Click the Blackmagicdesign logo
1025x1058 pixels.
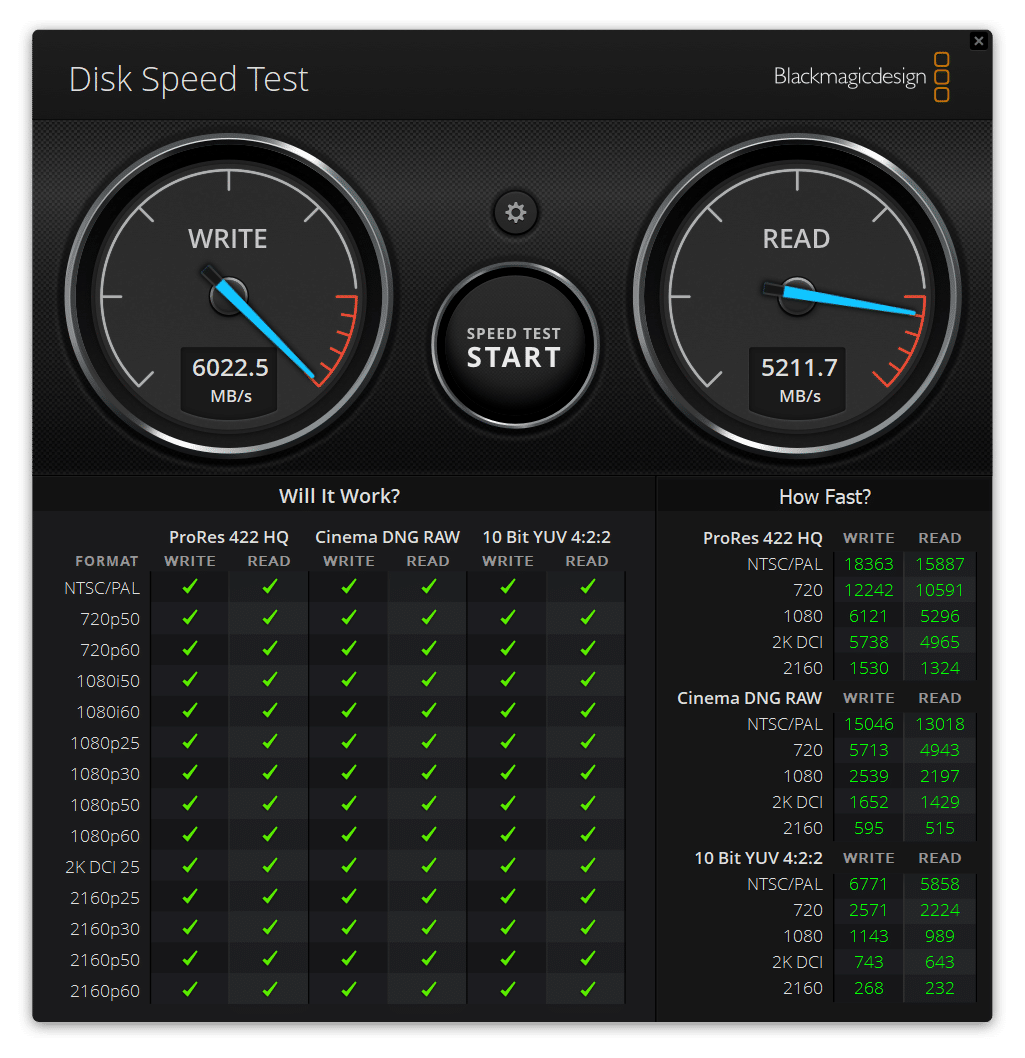[x=862, y=77]
